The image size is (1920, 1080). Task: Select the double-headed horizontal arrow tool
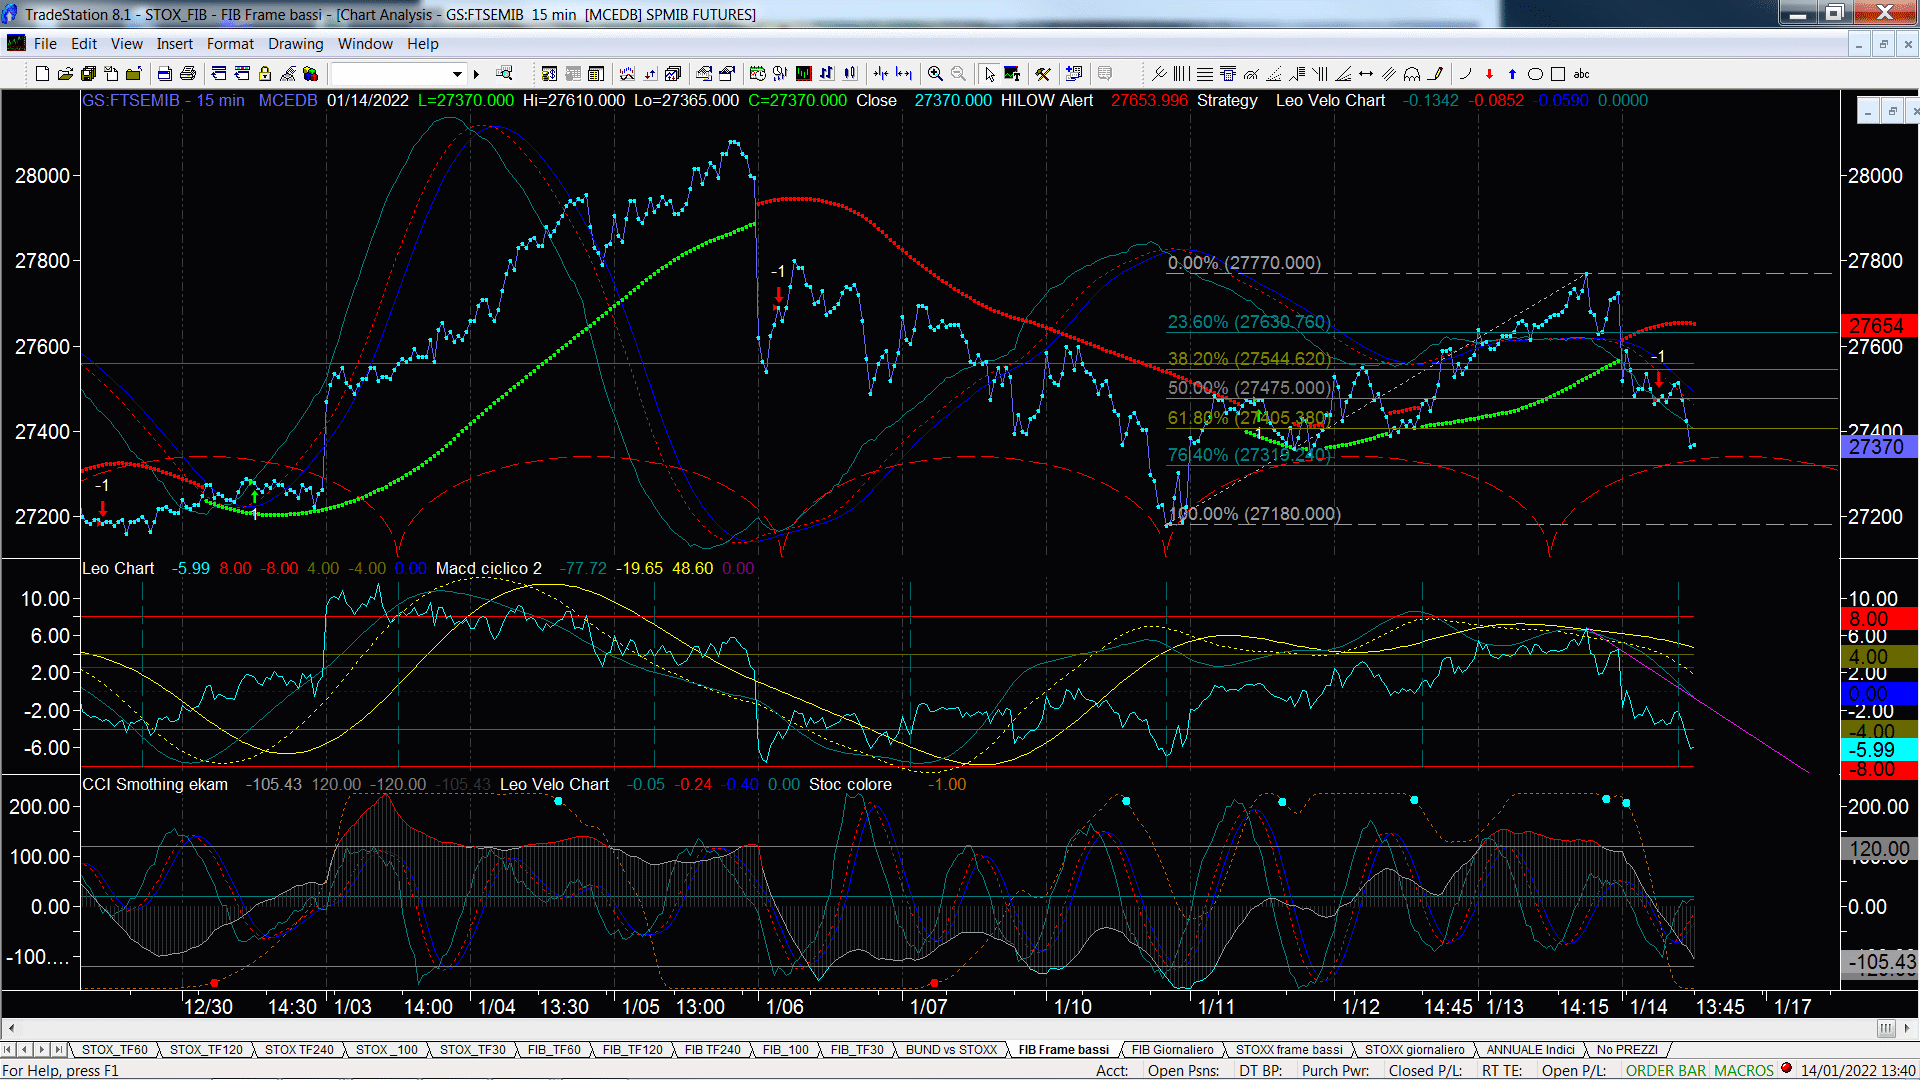click(x=1366, y=74)
